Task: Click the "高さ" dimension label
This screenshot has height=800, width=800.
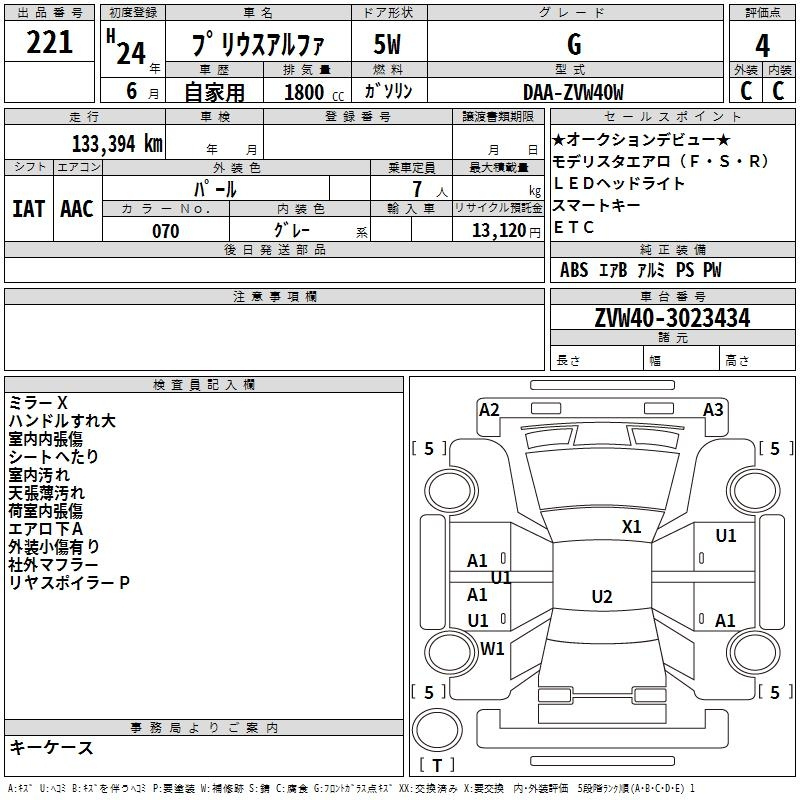Action: [737, 361]
